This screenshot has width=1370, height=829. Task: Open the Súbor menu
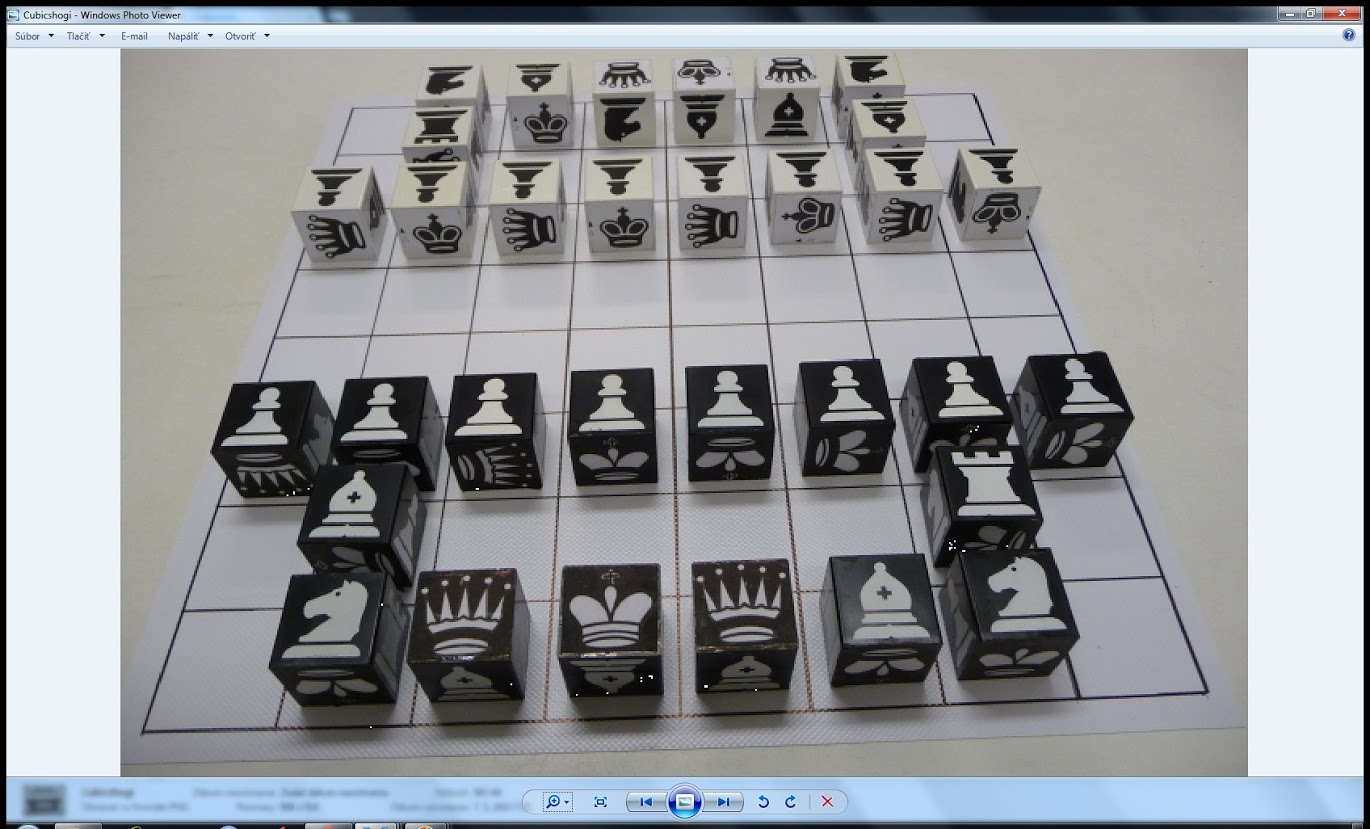tap(34, 36)
